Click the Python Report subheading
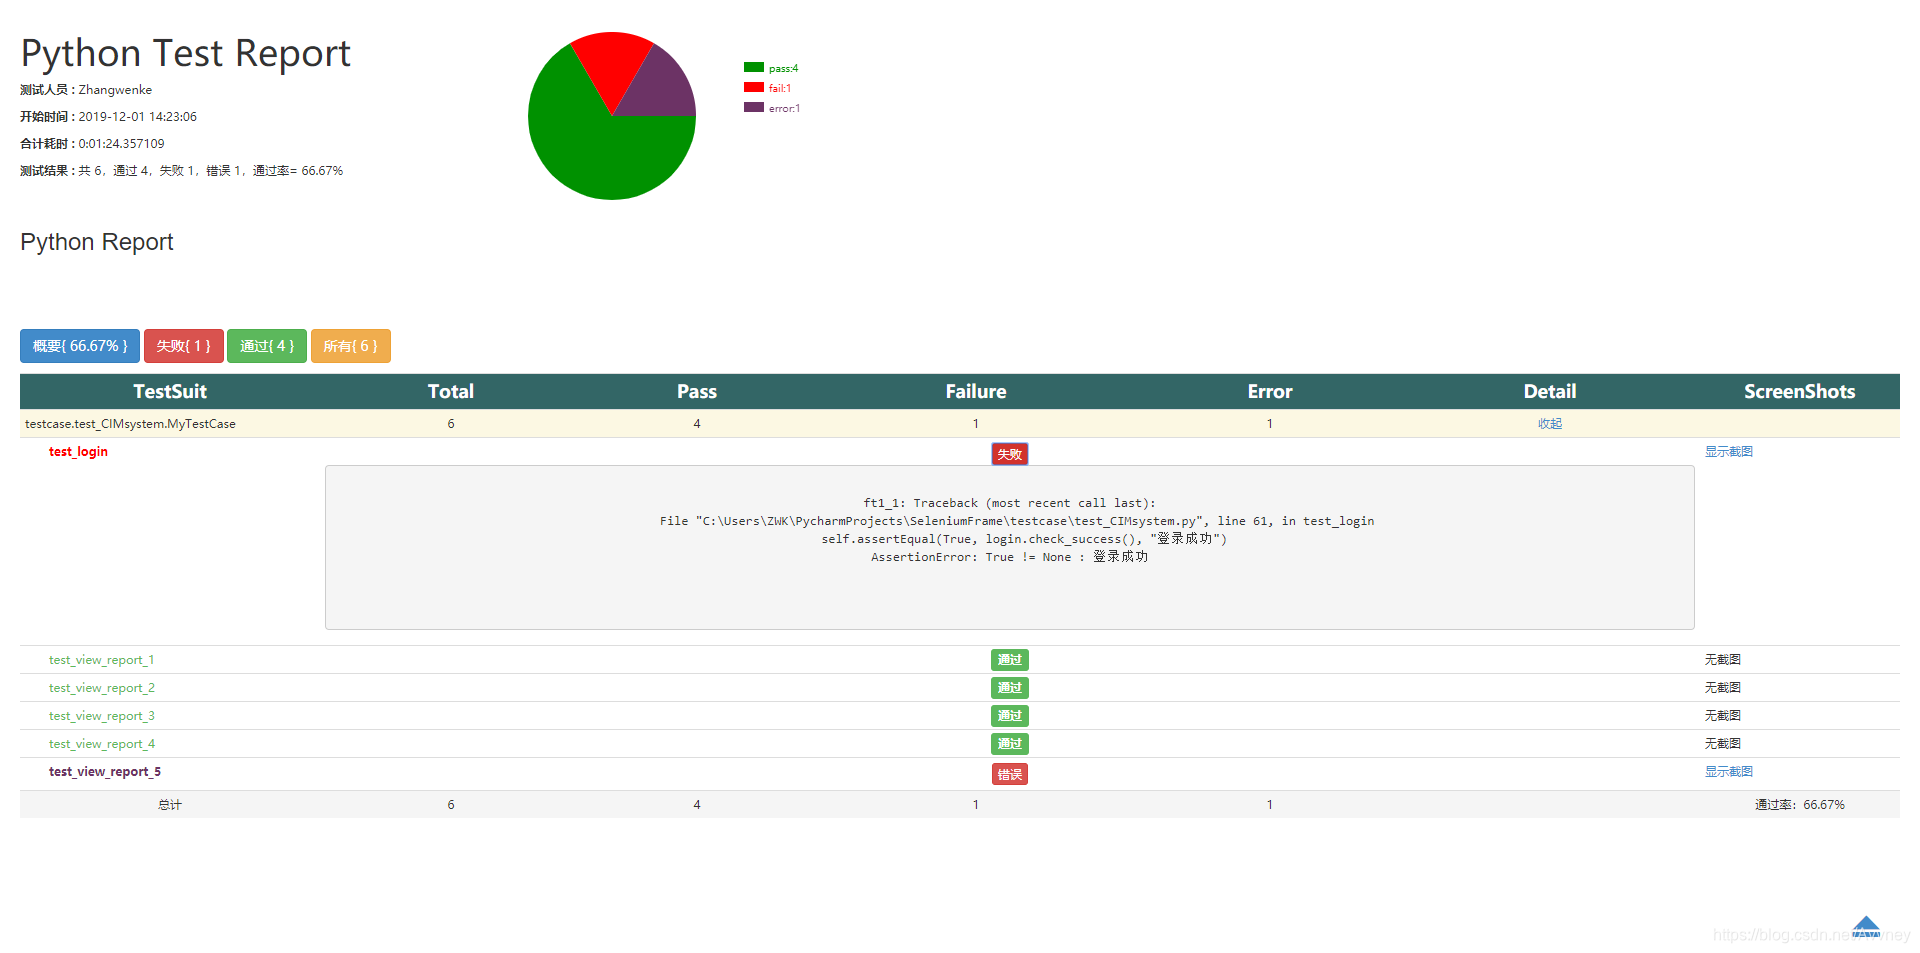The height and width of the screenshot is (953, 1920). click(97, 242)
